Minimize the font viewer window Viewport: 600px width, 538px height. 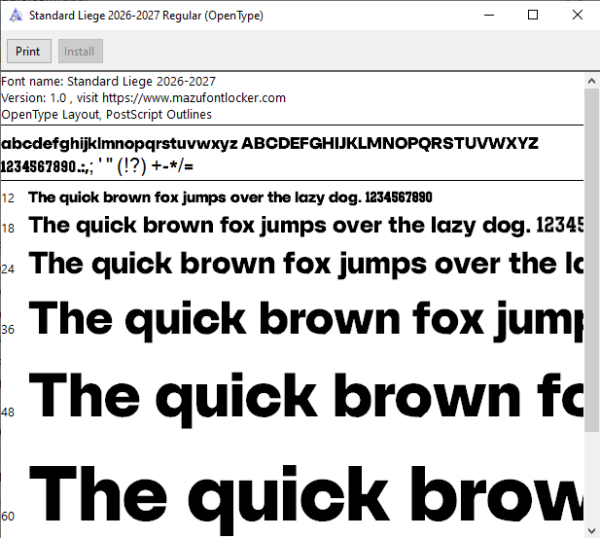click(x=489, y=15)
